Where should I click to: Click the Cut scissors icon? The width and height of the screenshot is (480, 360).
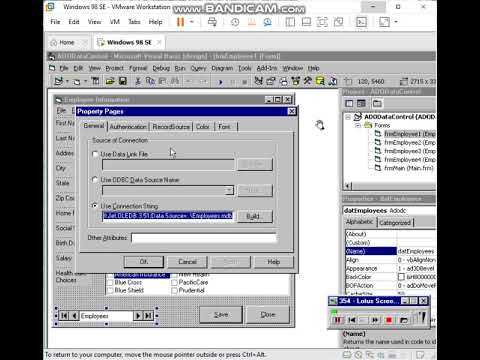point(138,81)
